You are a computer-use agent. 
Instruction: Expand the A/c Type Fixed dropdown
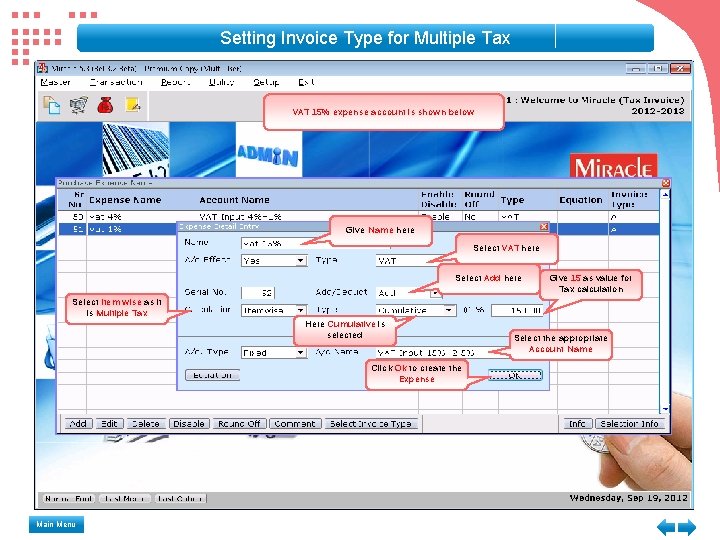pyautogui.click(x=300, y=353)
